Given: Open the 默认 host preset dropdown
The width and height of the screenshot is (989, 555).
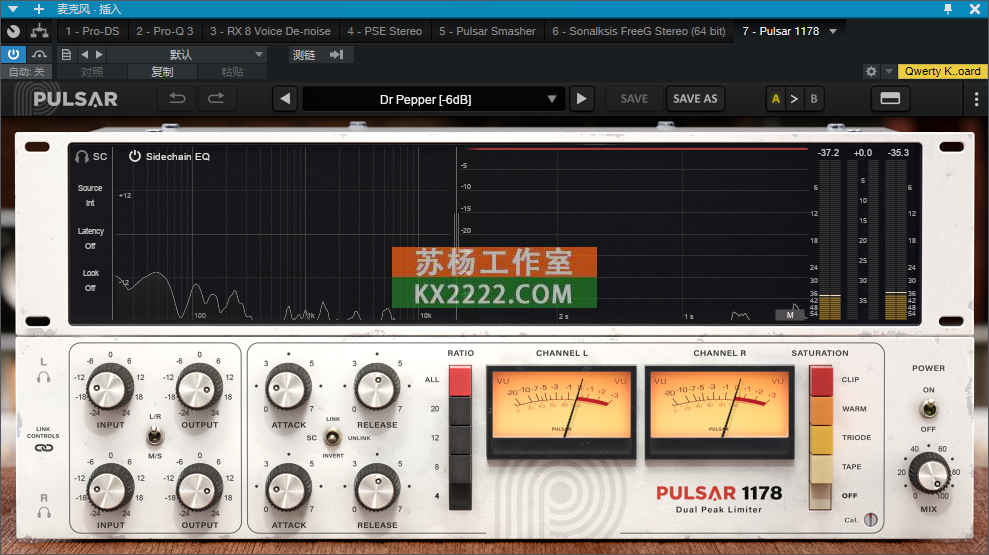Looking at the screenshot, I should (x=187, y=54).
